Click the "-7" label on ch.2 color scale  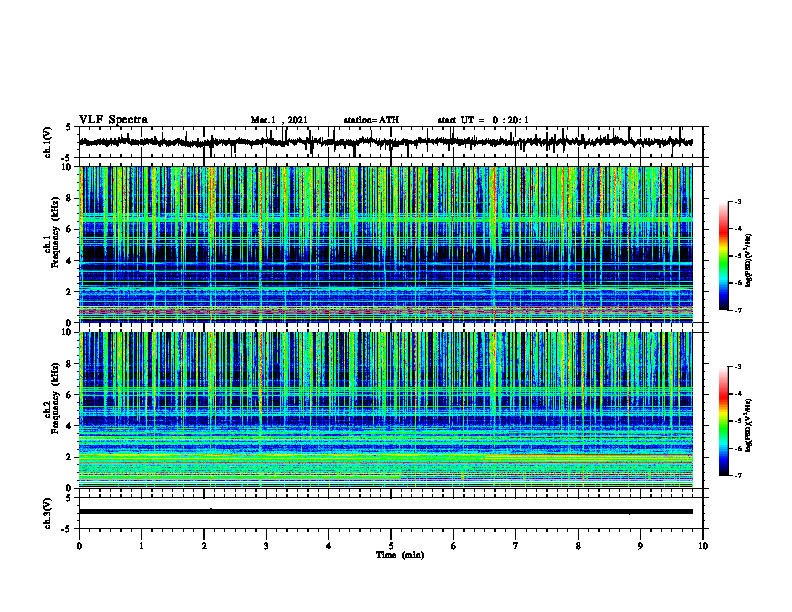point(738,475)
